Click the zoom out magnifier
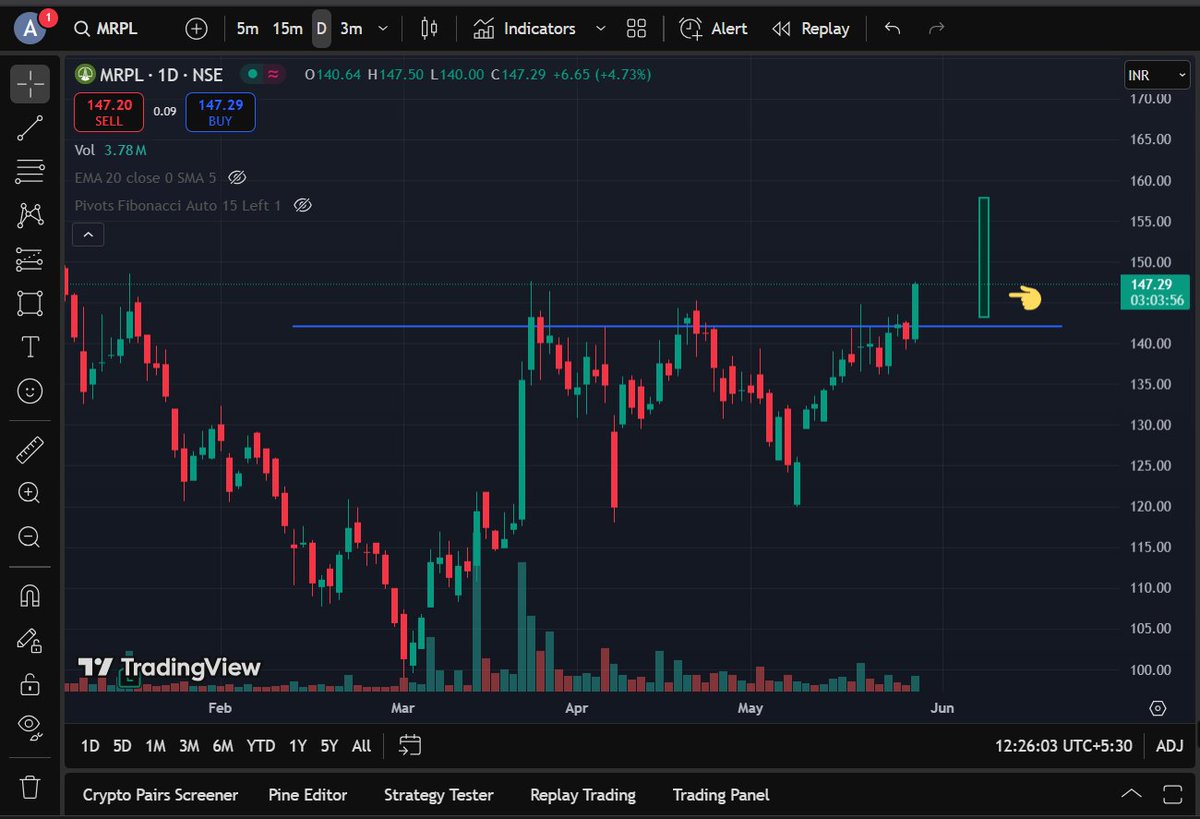 pos(30,537)
